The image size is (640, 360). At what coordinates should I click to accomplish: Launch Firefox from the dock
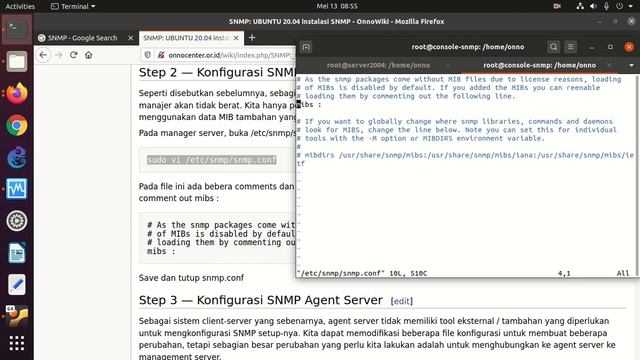point(17,93)
